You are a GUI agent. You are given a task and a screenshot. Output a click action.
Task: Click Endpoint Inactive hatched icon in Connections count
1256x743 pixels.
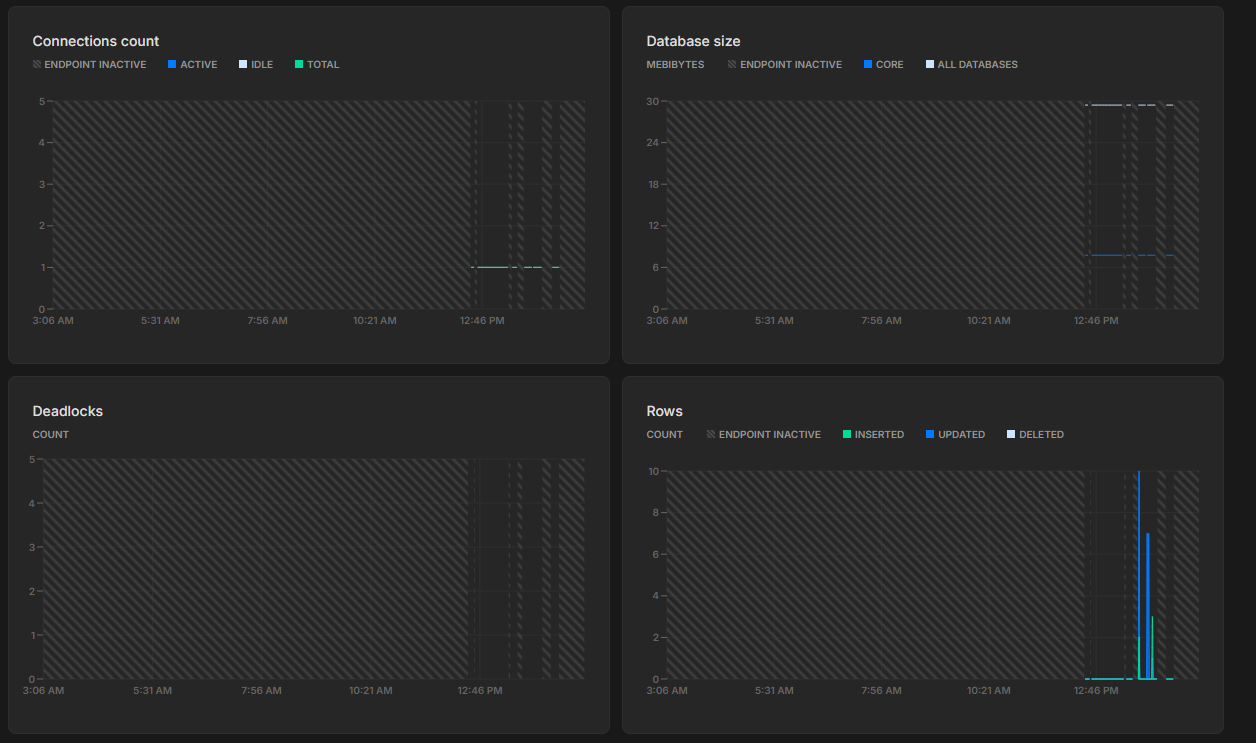[37, 64]
